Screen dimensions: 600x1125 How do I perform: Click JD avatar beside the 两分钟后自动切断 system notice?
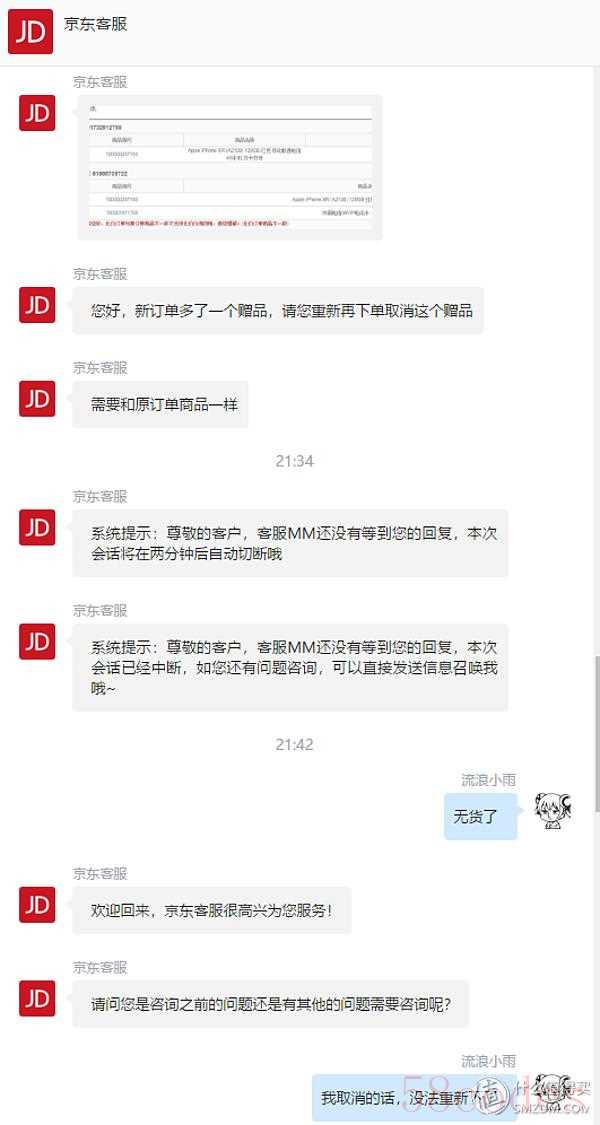click(37, 527)
